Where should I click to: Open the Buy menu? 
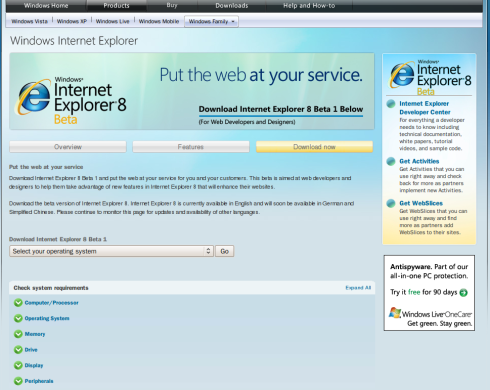(172, 6)
